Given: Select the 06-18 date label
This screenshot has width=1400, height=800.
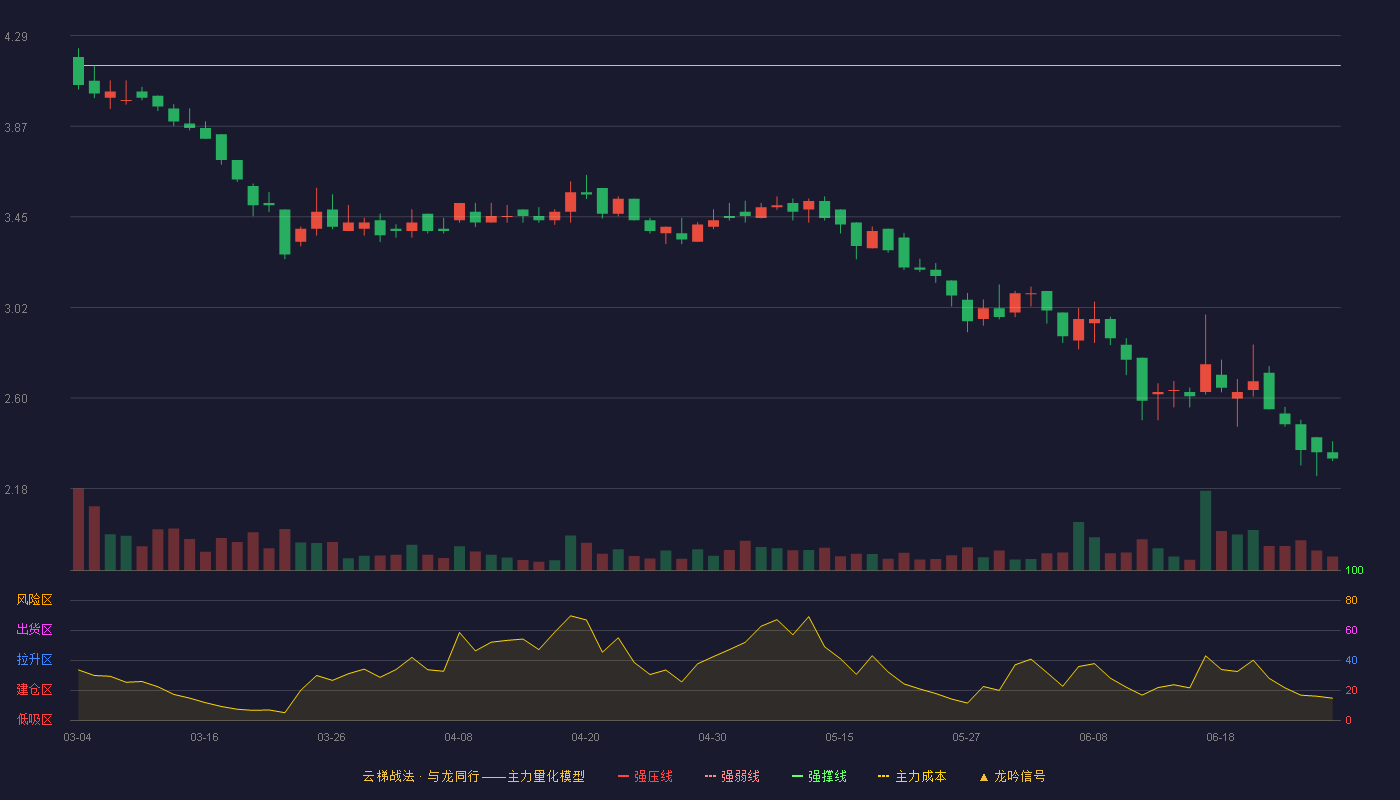Looking at the screenshot, I should (x=1220, y=737).
